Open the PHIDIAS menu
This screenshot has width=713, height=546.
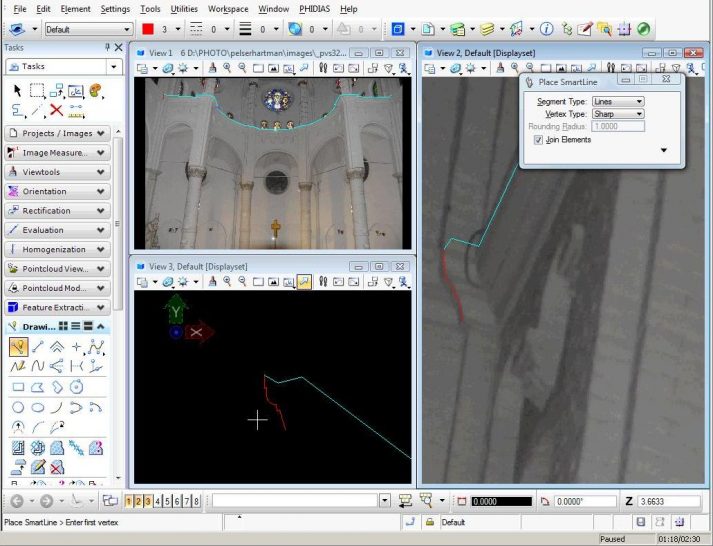(x=315, y=9)
